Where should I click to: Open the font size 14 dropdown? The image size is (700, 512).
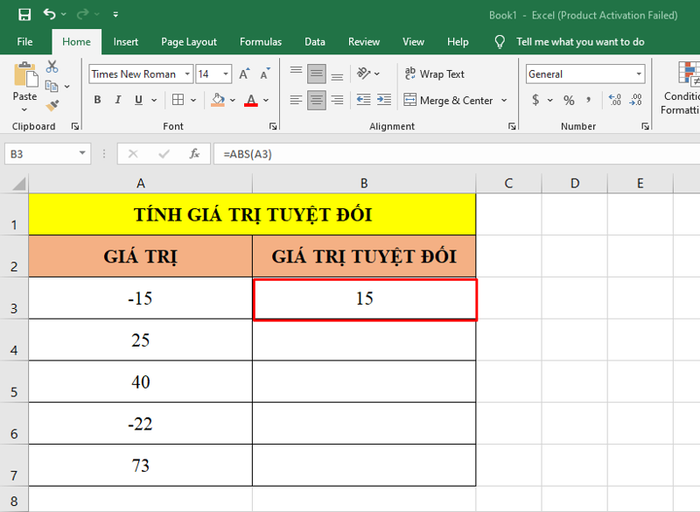[226, 74]
